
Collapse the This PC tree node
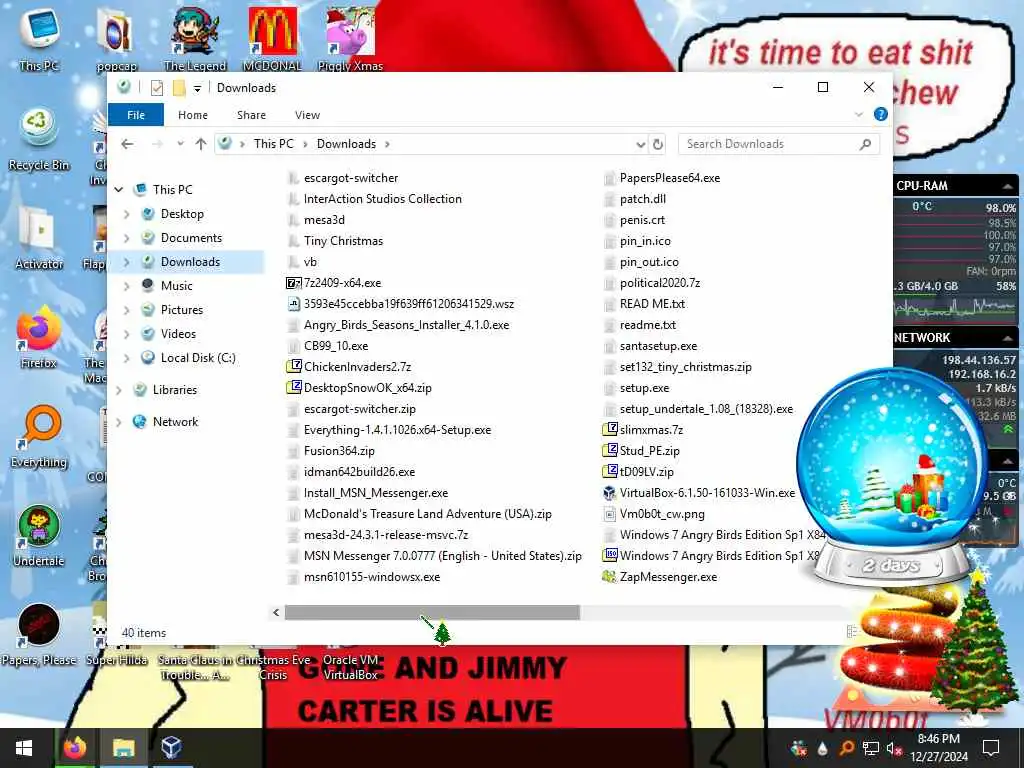[x=119, y=190]
